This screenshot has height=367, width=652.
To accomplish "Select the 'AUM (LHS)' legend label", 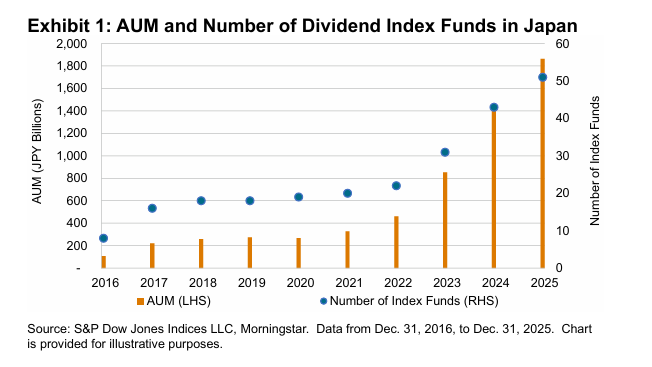I will pos(178,301).
